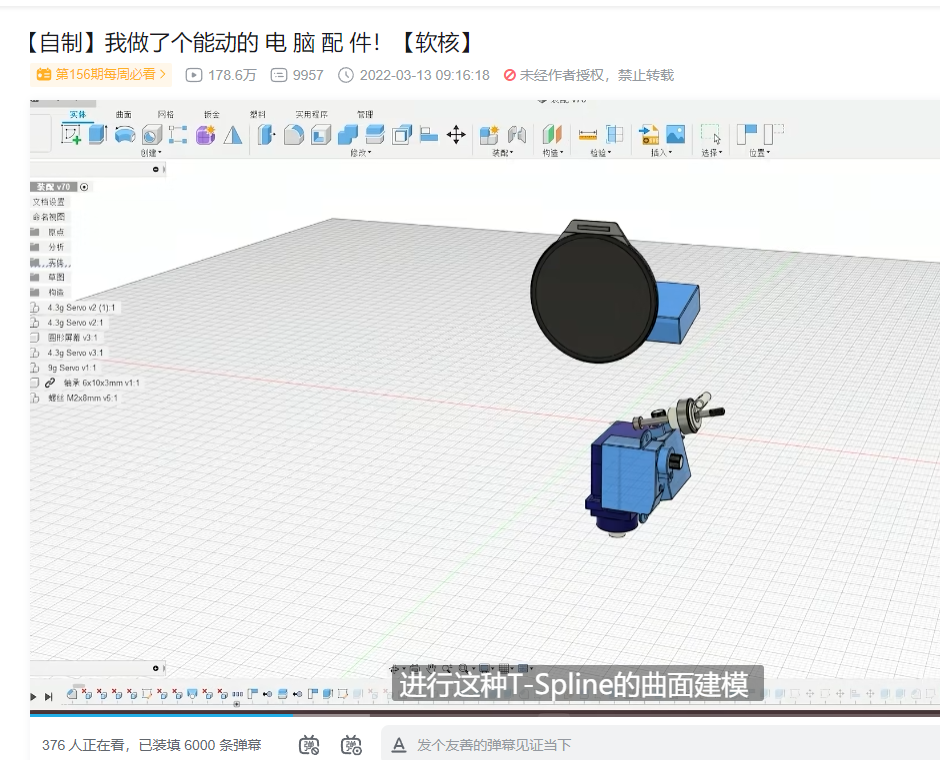Click the timeline play button
Image resolution: width=940 pixels, height=760 pixels.
click(x=33, y=696)
